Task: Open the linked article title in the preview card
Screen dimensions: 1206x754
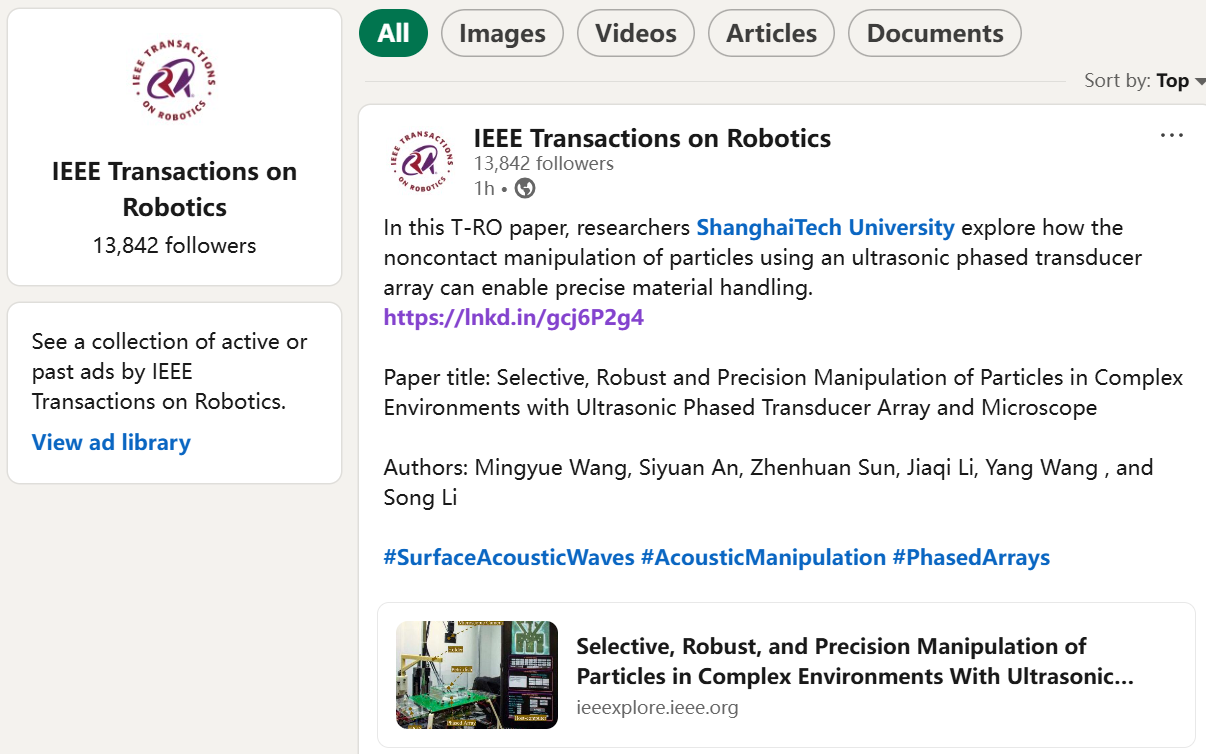Action: (854, 661)
